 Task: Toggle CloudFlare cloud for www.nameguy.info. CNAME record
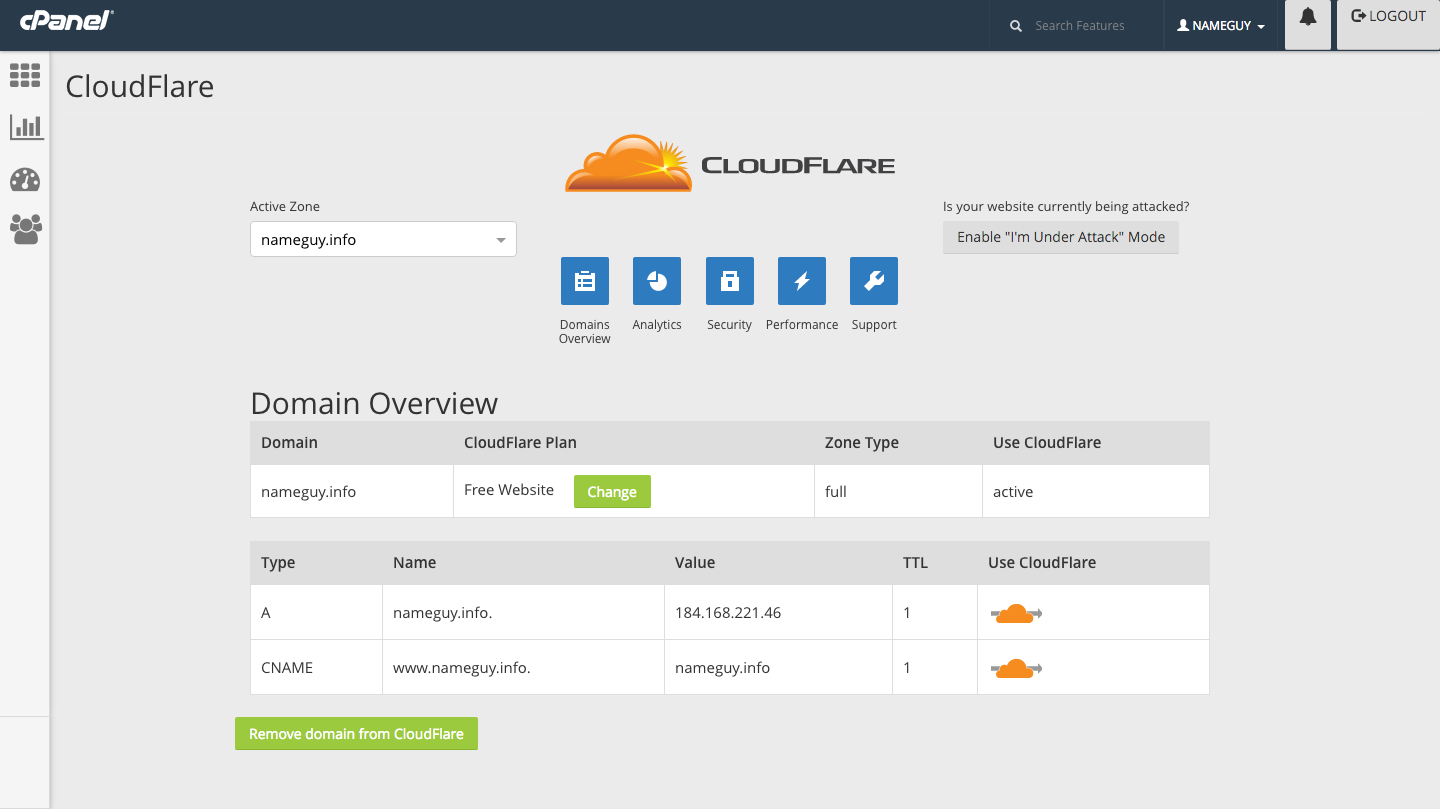[1016, 668]
